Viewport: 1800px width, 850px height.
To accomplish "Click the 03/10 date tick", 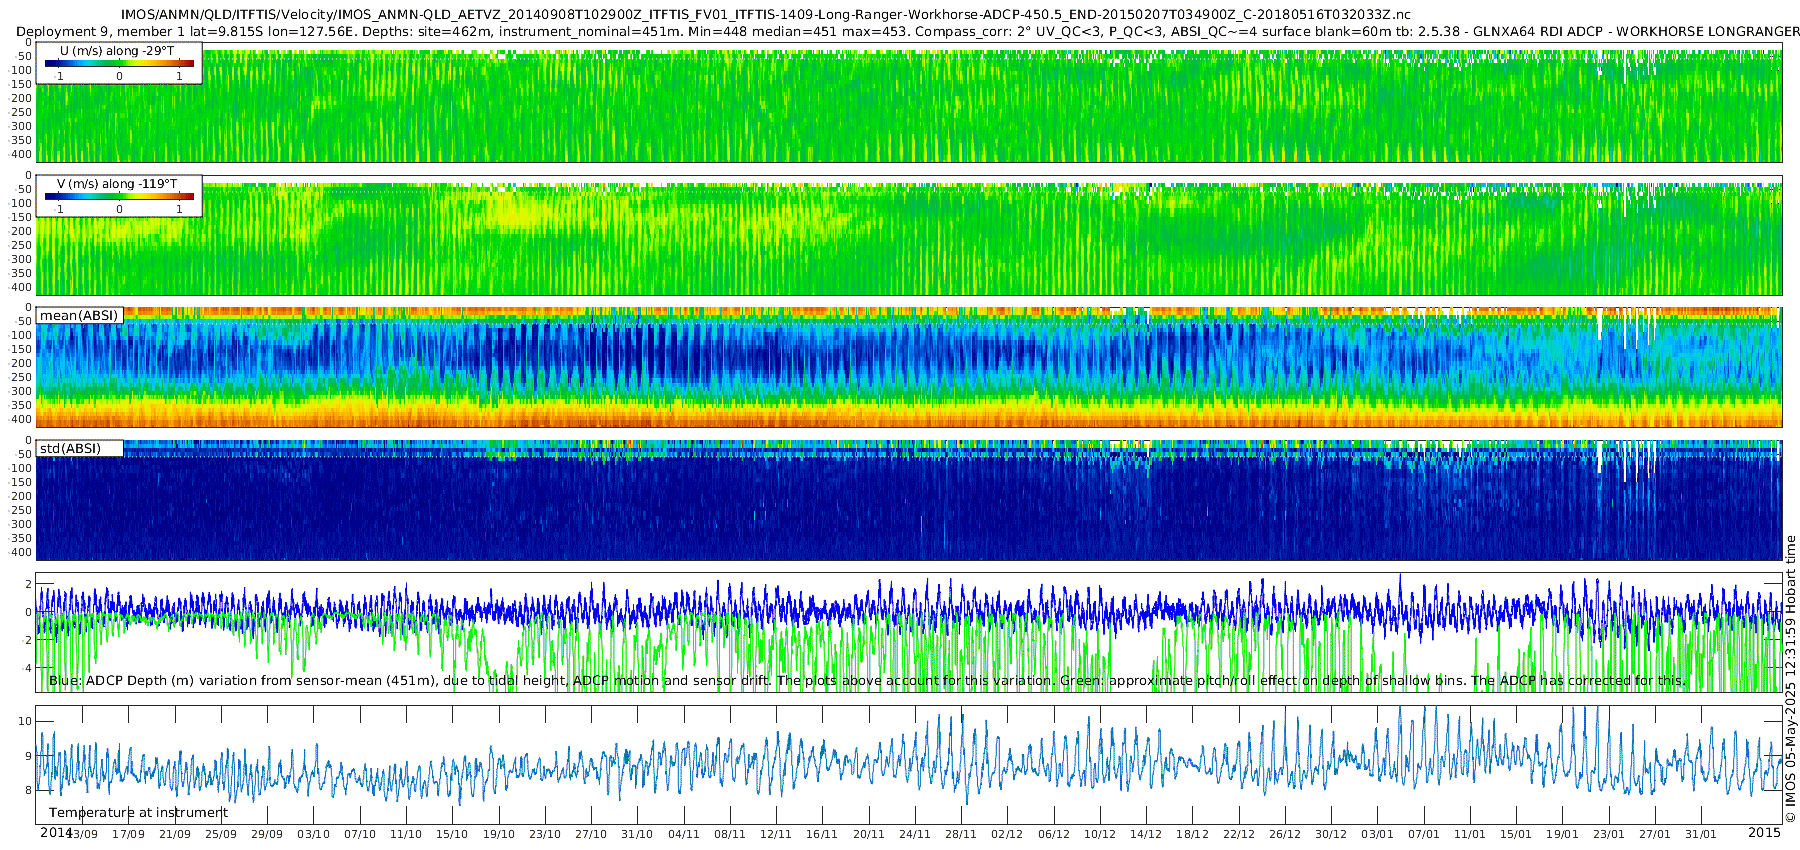I will pyautogui.click(x=313, y=834).
